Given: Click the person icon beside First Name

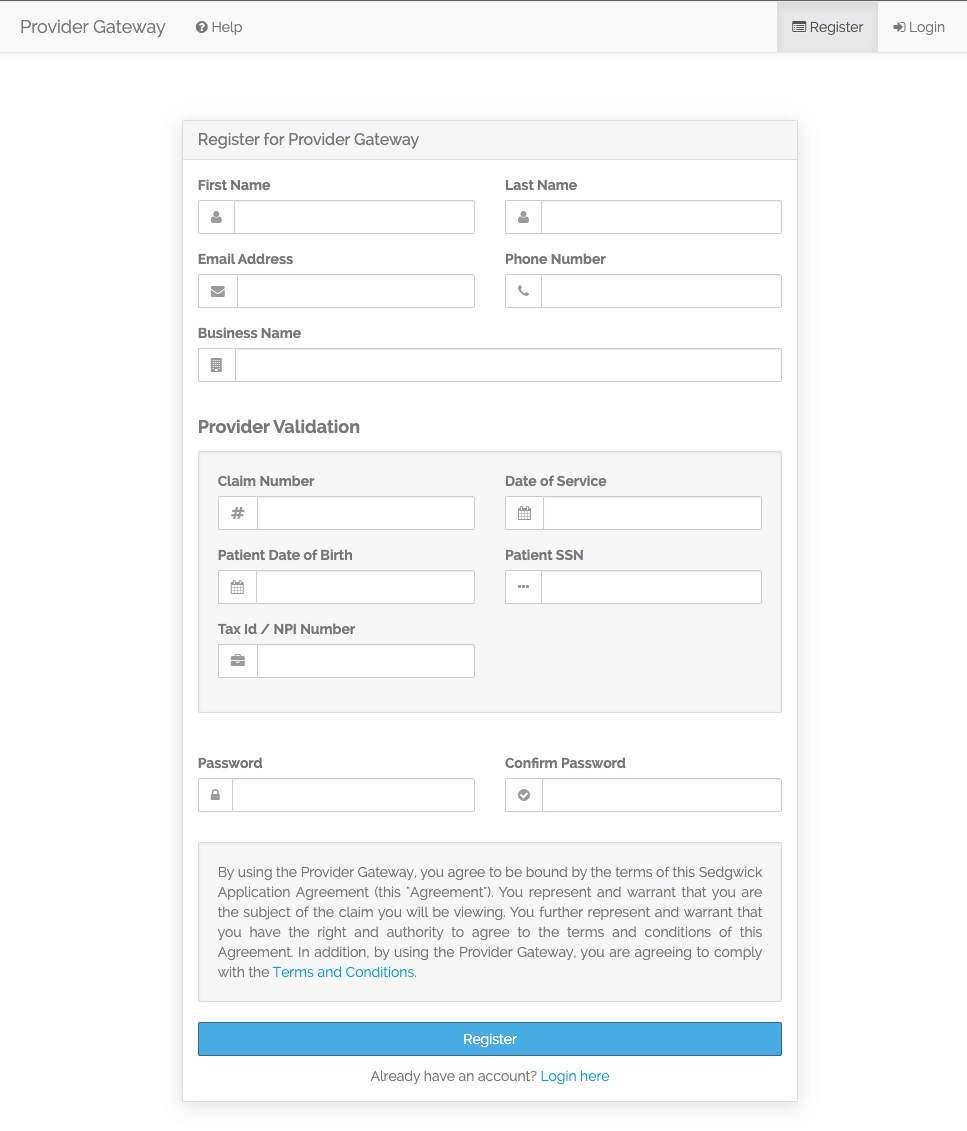Looking at the screenshot, I should point(216,217).
